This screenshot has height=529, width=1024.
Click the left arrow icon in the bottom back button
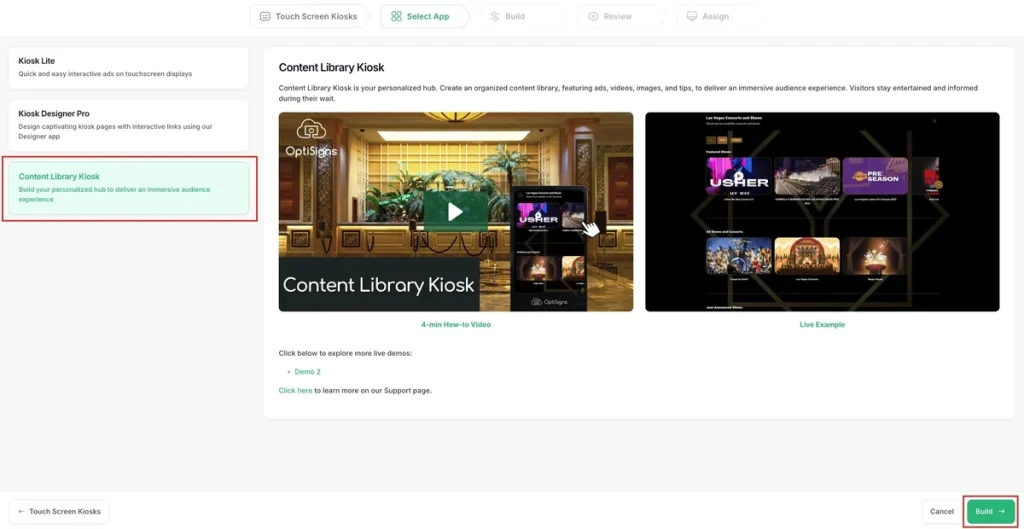(21, 511)
